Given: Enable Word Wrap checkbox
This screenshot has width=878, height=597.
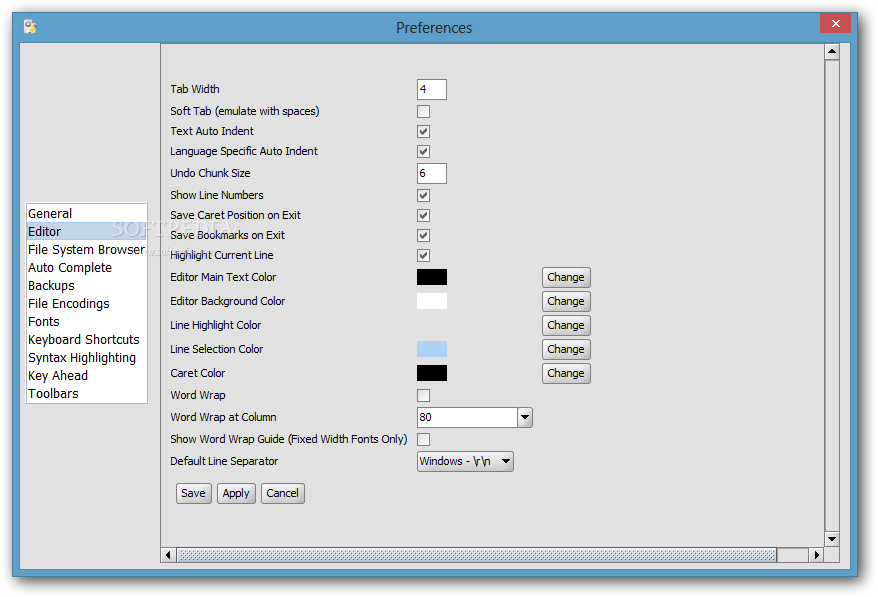Looking at the screenshot, I should (x=423, y=396).
